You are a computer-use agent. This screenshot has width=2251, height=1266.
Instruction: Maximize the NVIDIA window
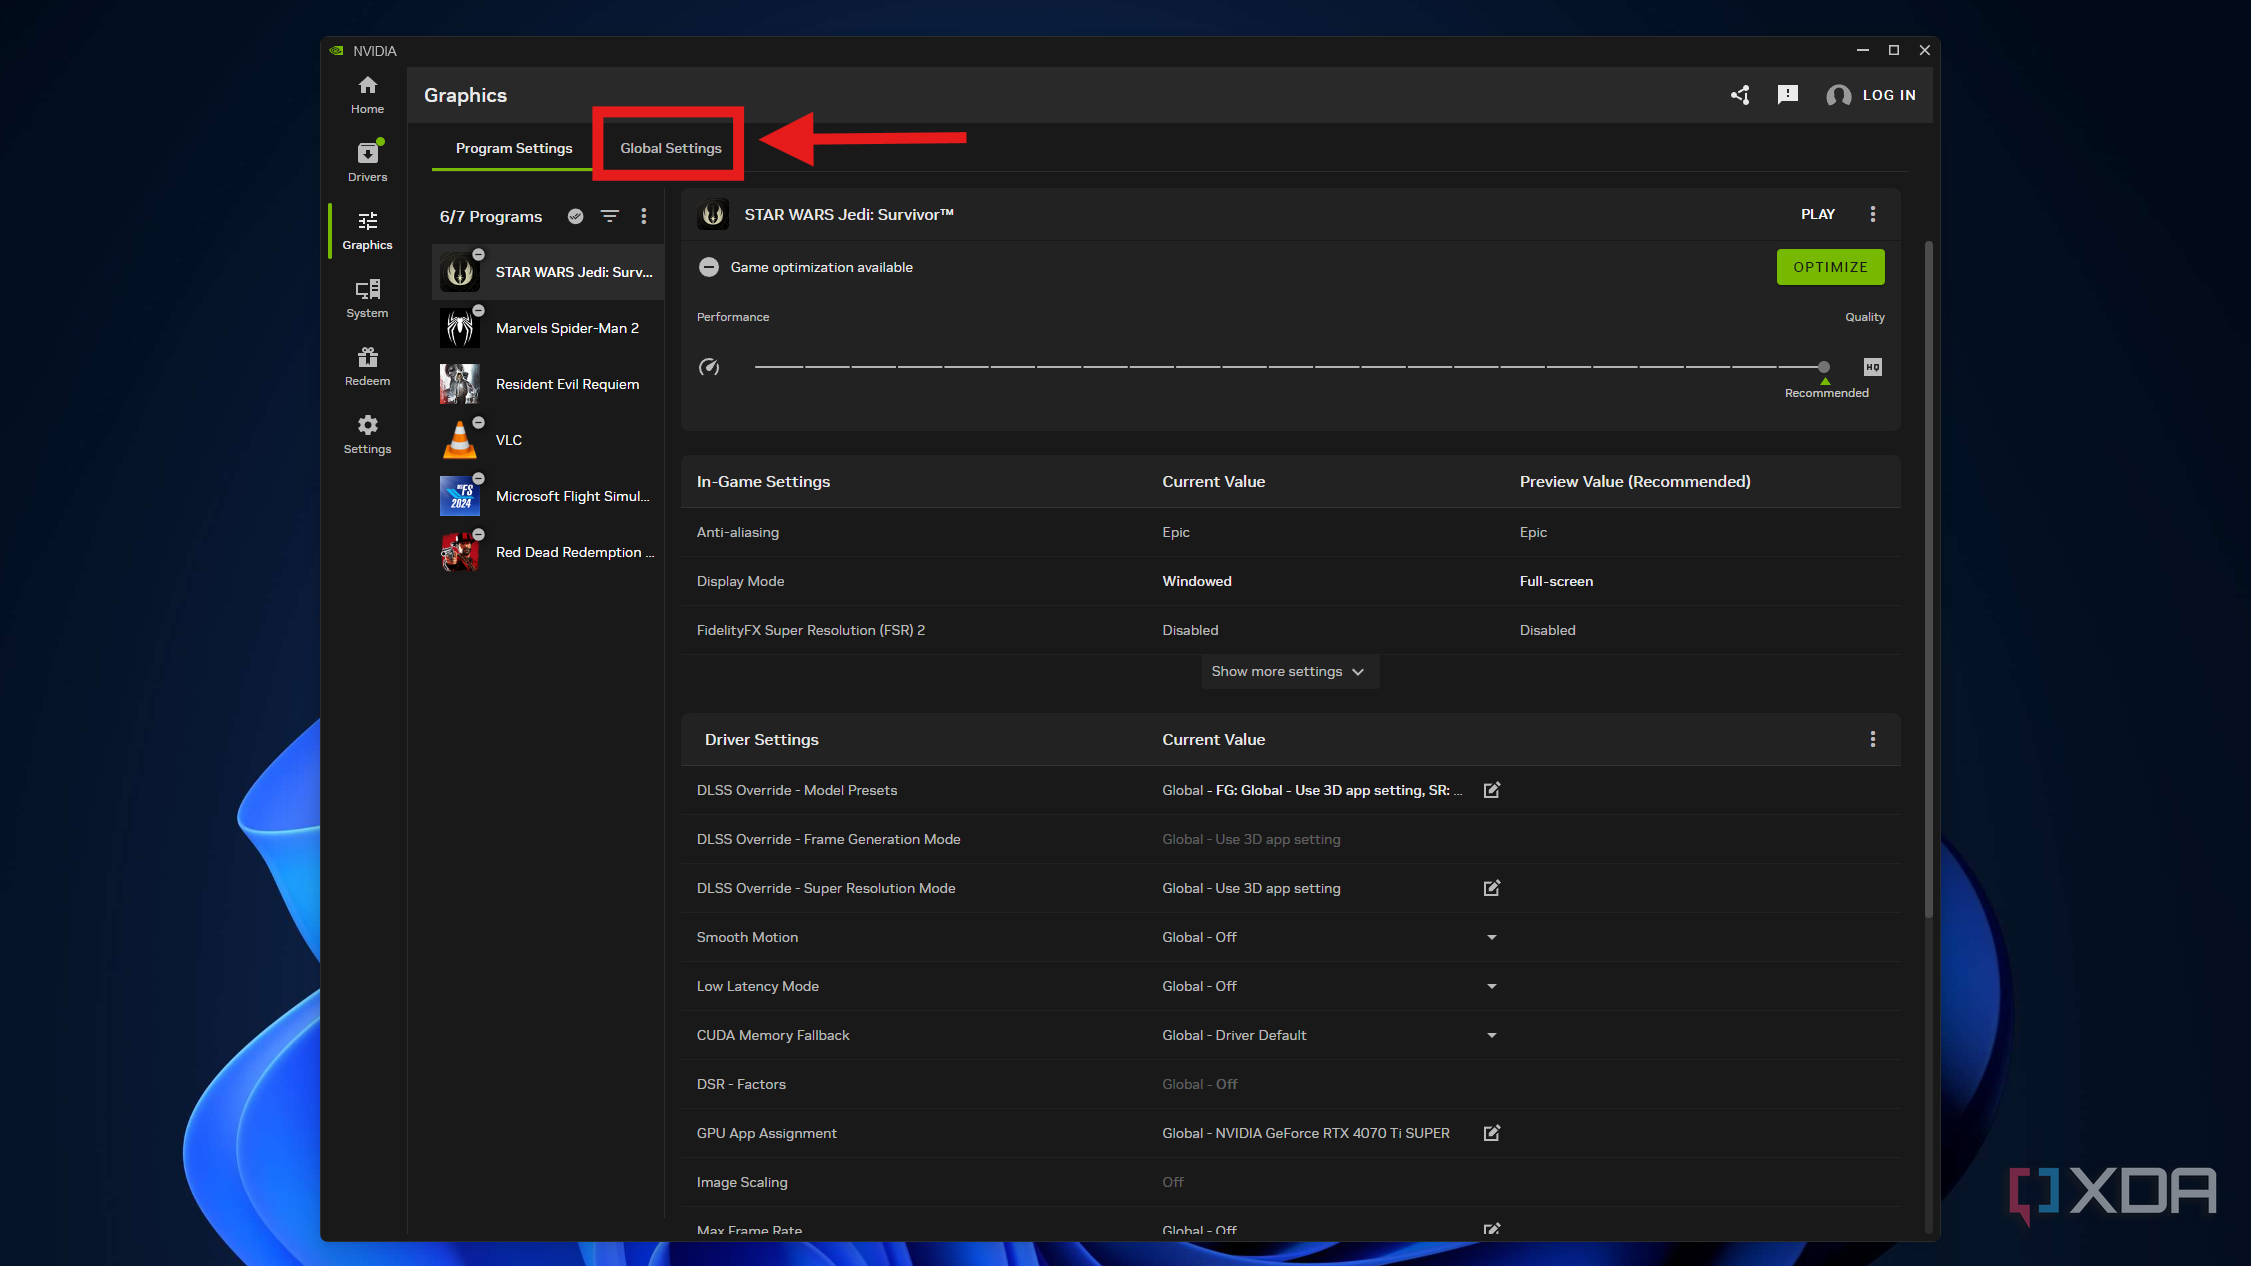click(1893, 50)
